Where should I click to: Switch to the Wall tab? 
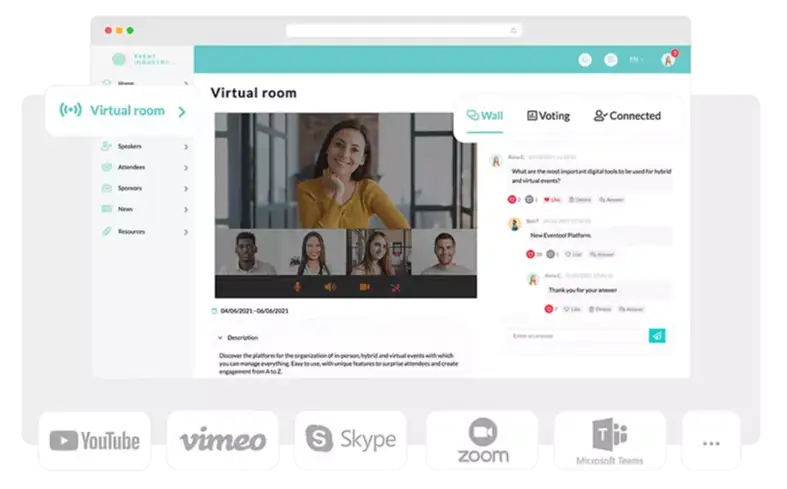point(485,115)
